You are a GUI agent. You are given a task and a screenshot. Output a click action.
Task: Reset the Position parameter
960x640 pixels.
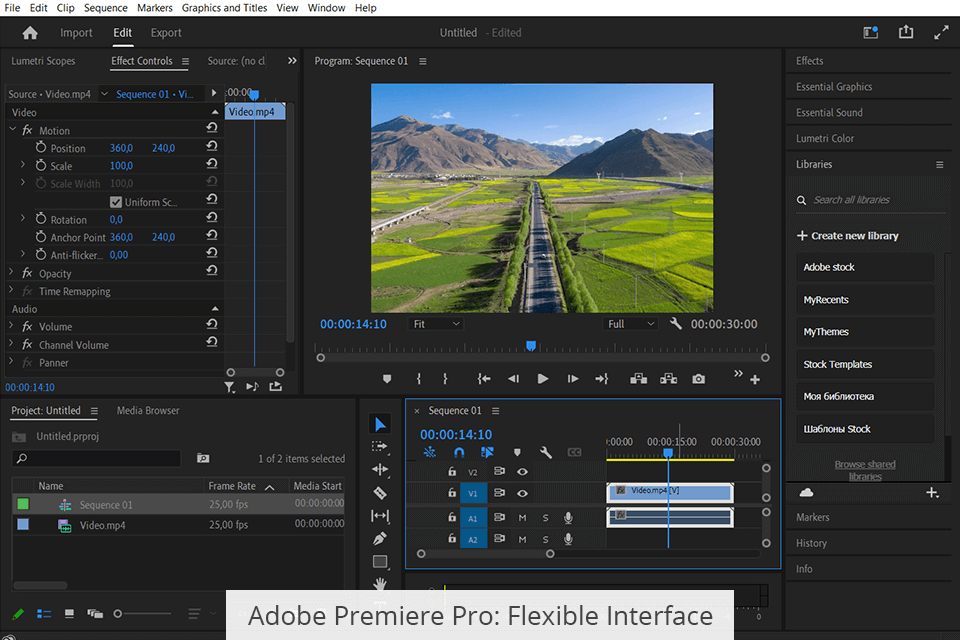[212, 148]
